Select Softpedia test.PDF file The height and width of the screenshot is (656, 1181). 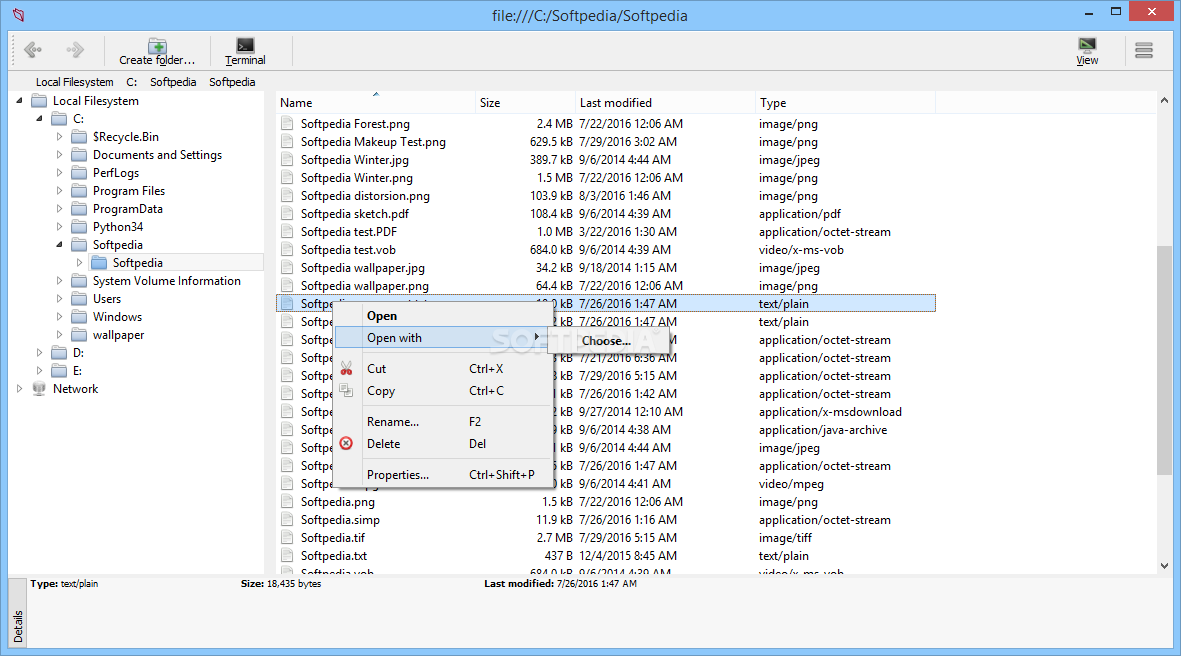(349, 232)
